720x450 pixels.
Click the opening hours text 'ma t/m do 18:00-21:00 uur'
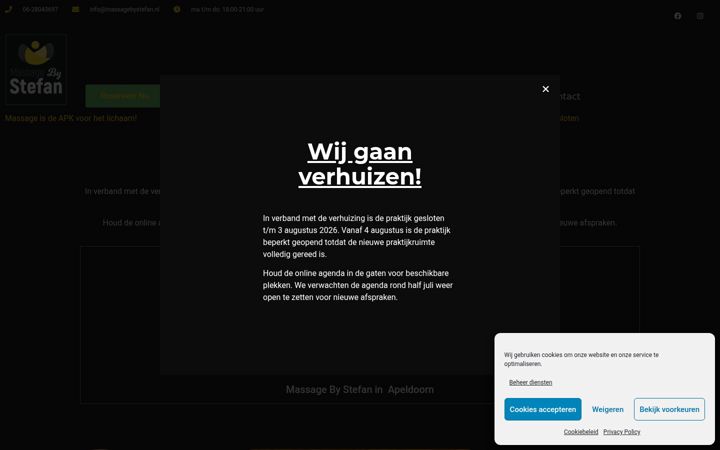click(x=227, y=9)
